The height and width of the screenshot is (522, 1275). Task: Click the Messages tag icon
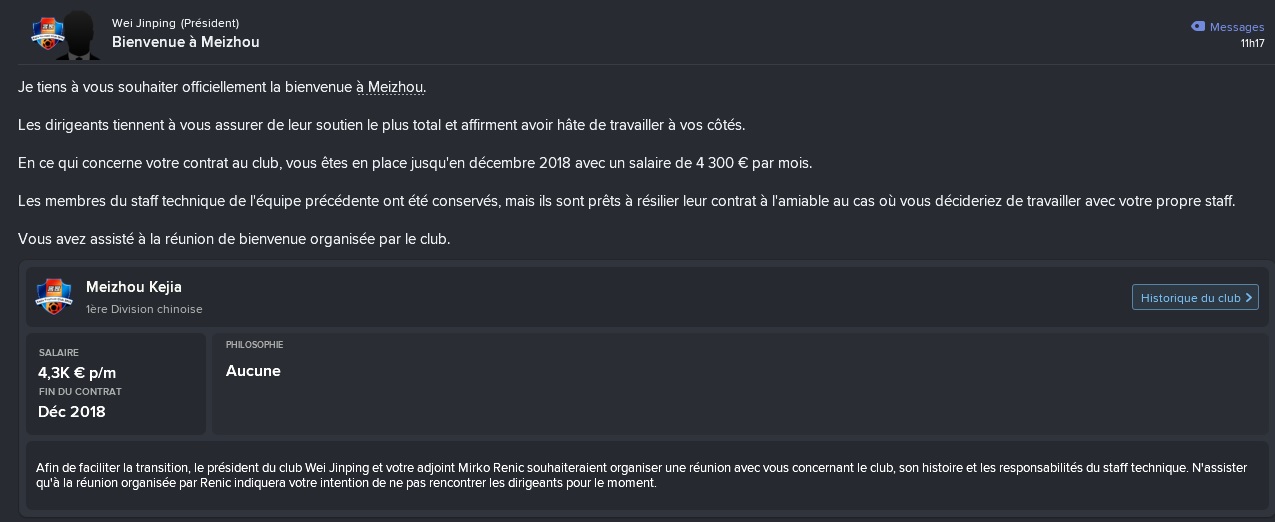(1198, 27)
